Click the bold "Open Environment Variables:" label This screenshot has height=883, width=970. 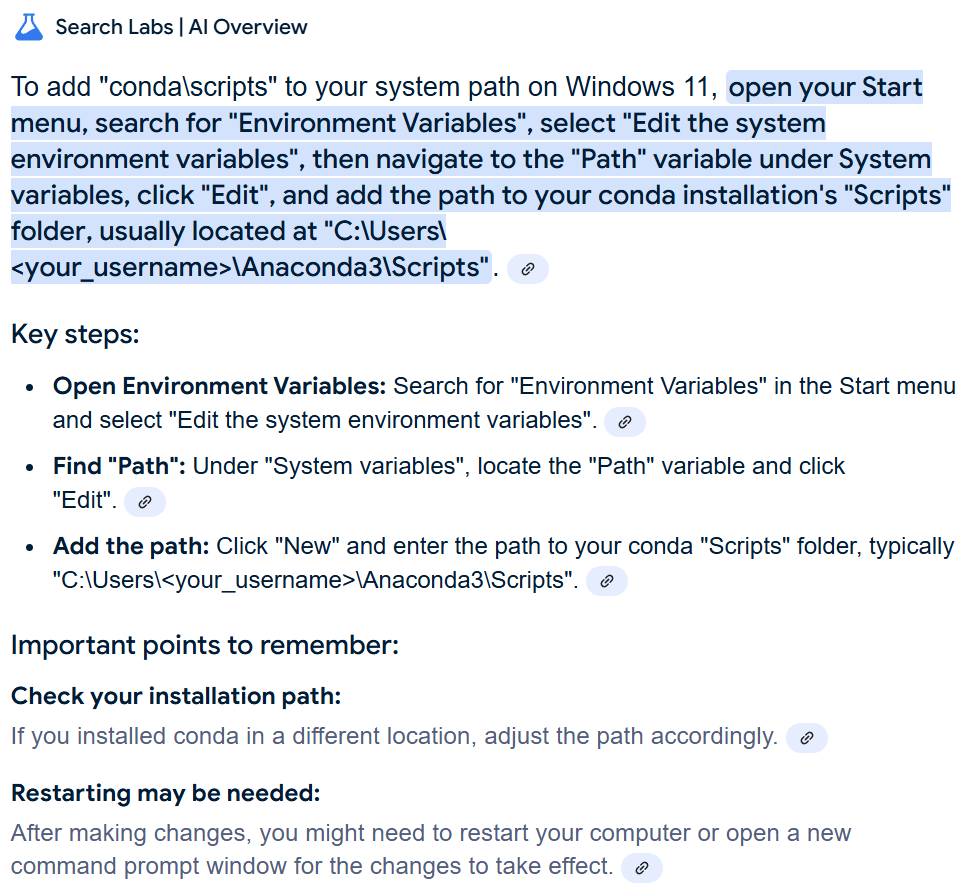tap(219, 386)
